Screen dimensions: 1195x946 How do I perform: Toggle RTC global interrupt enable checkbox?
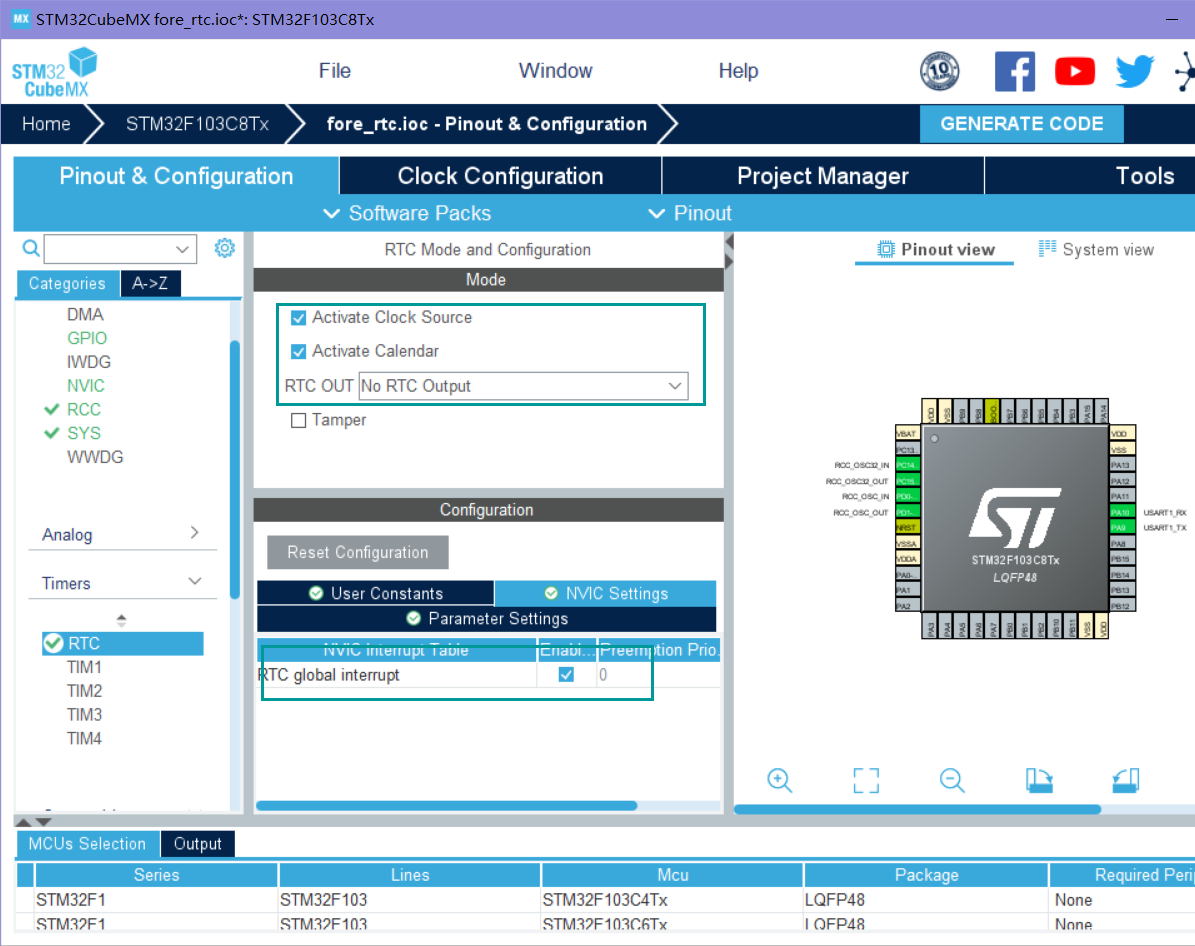point(566,674)
